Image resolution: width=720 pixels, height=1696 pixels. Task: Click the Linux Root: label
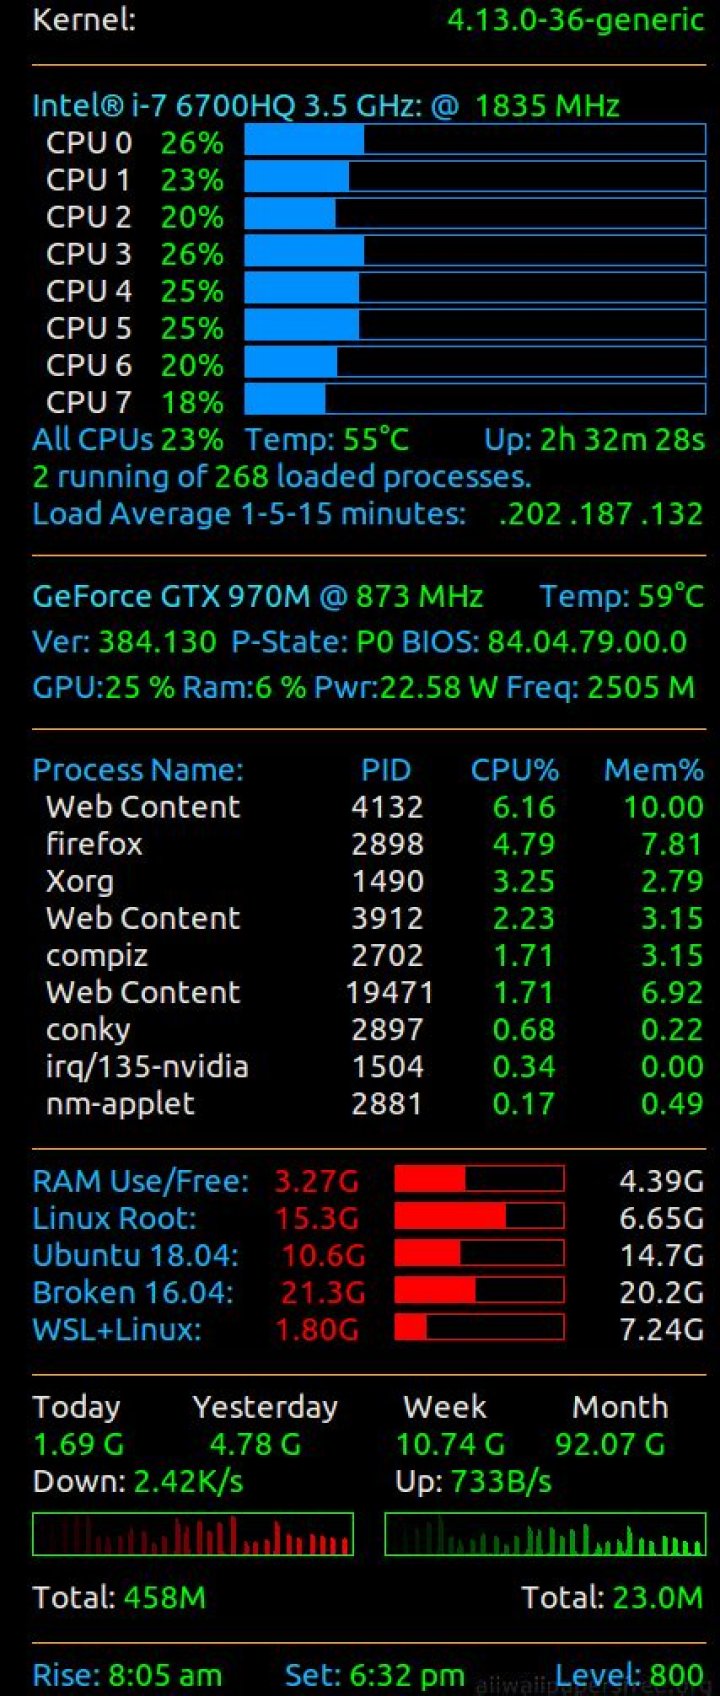point(114,1218)
